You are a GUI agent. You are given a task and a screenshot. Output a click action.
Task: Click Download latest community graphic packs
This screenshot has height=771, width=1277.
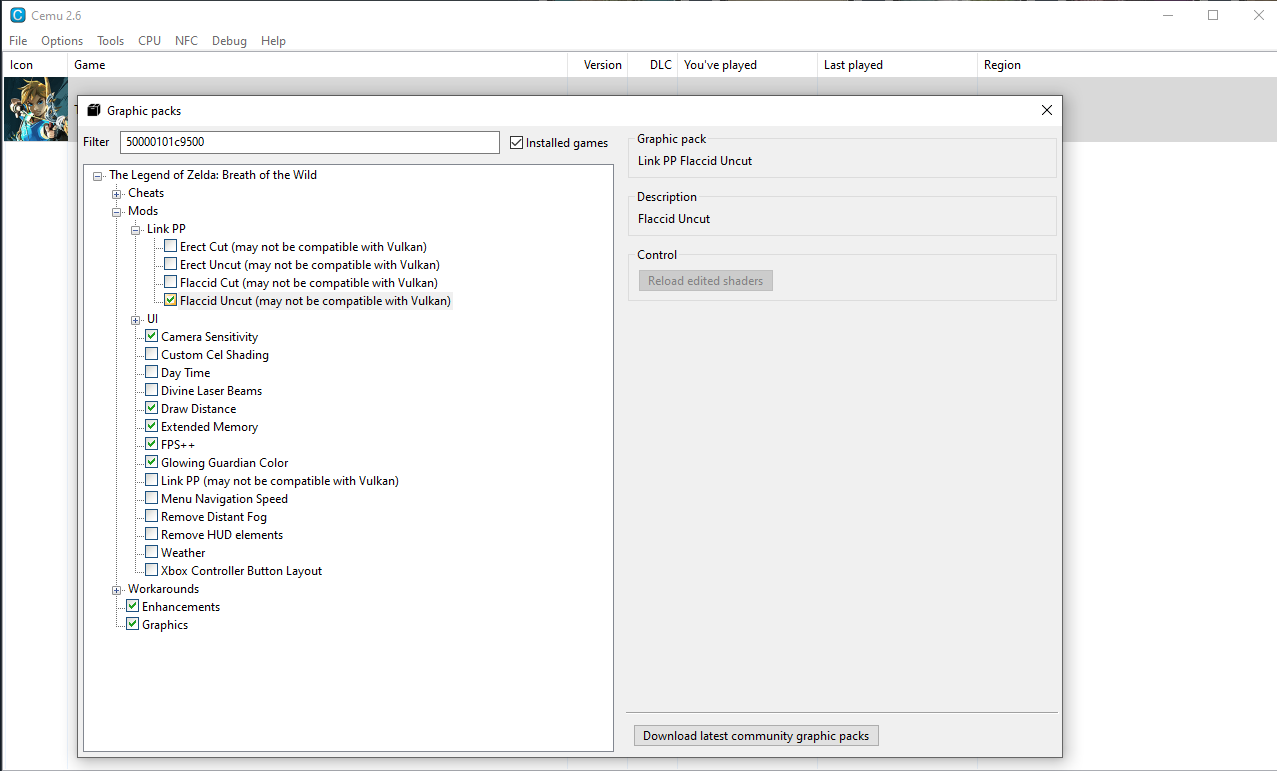point(756,736)
